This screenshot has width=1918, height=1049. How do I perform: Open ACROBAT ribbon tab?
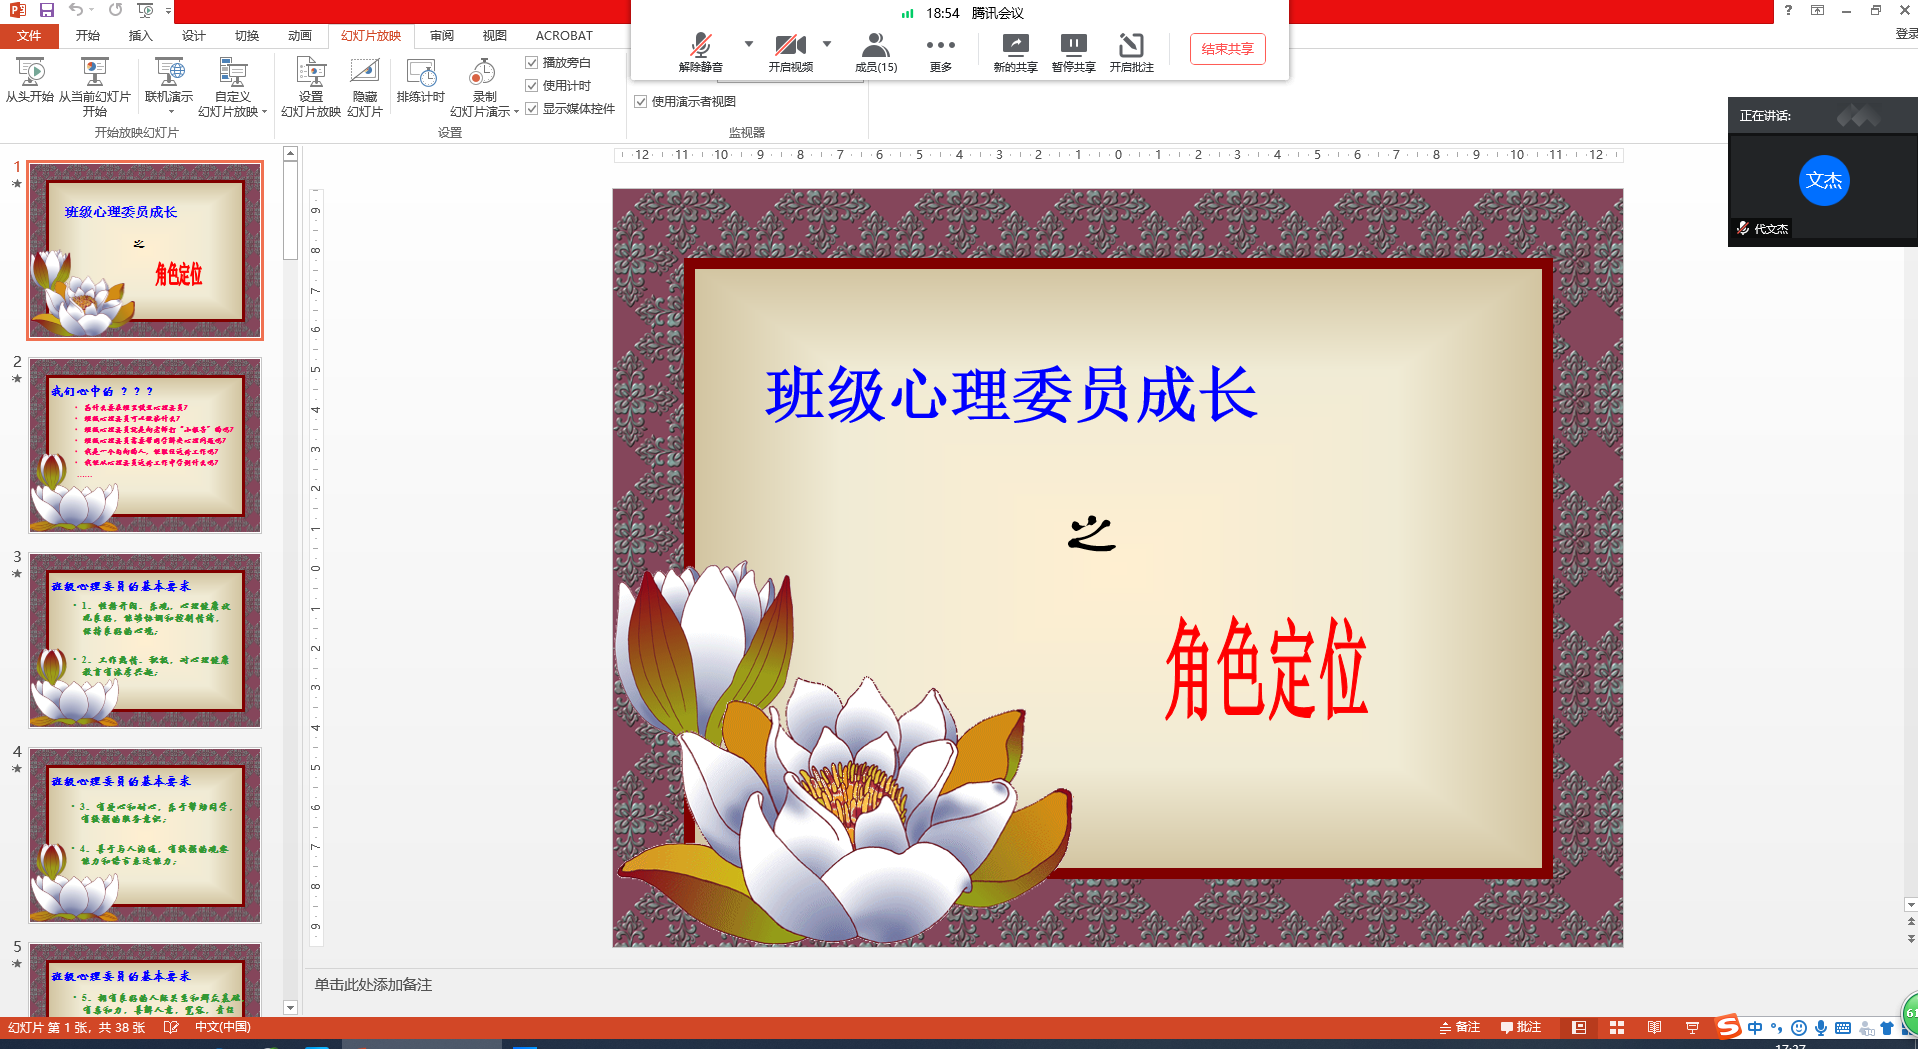pos(564,35)
